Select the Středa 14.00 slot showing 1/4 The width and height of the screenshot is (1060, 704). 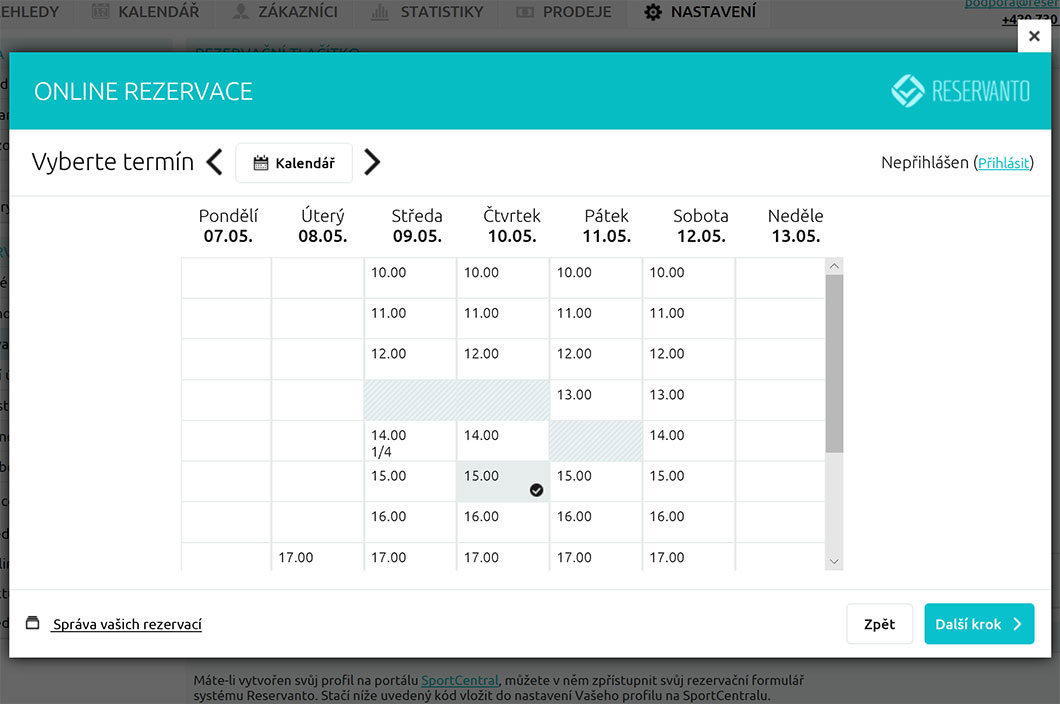pyautogui.click(x=410, y=441)
